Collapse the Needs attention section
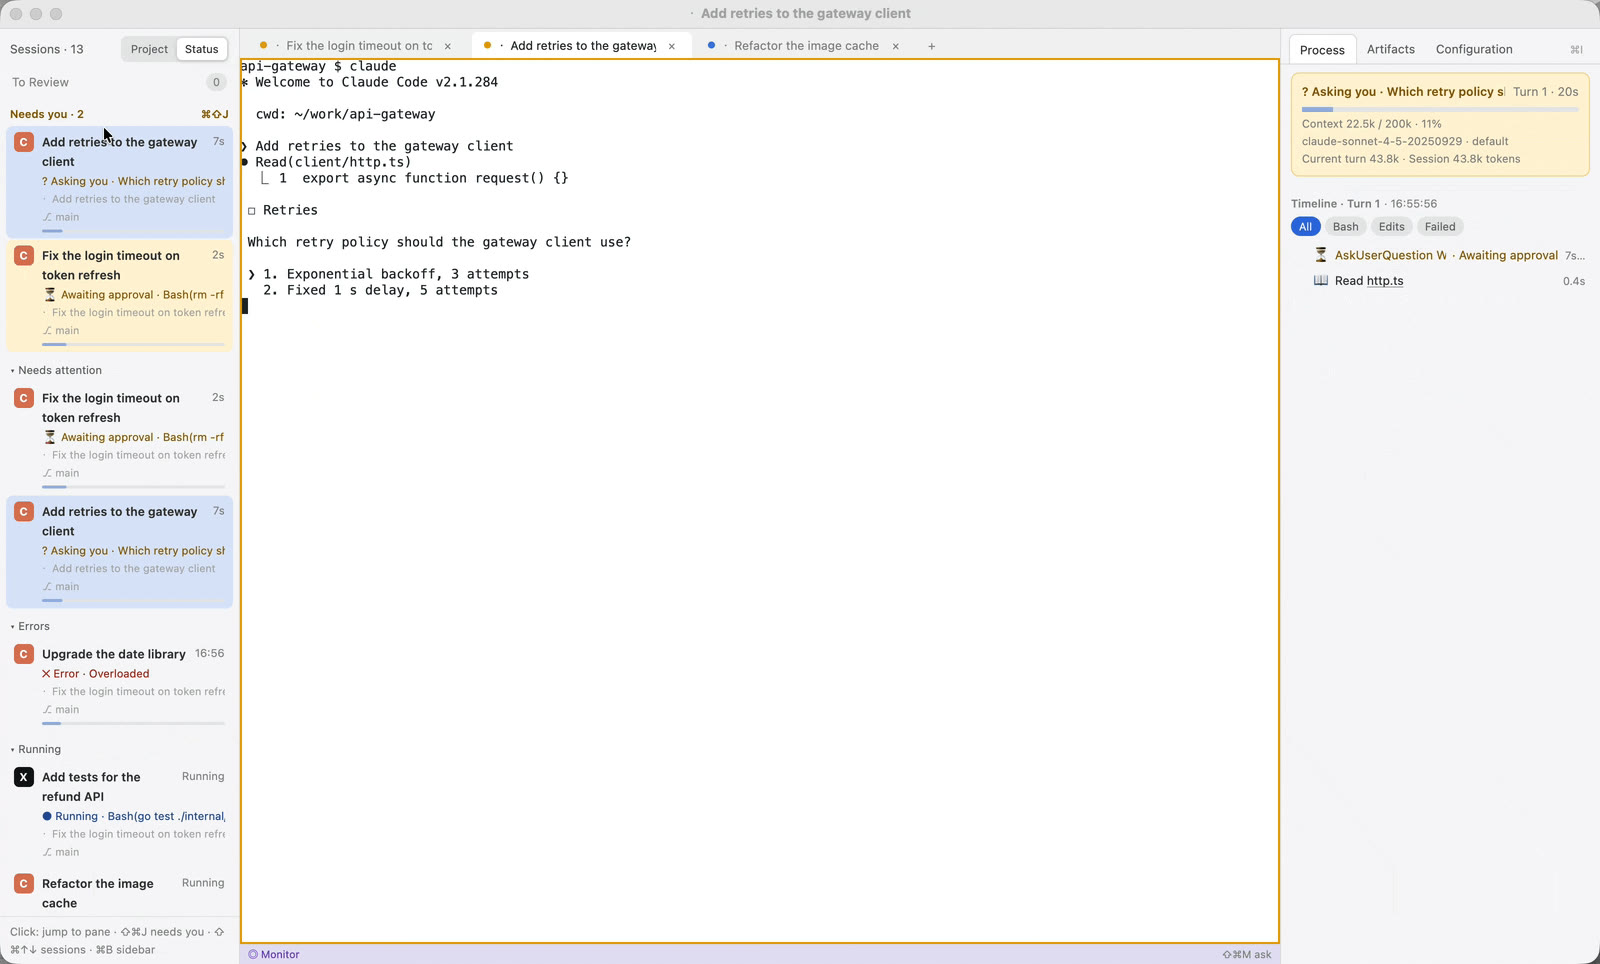Screen dimensions: 1600x964 [56, 370]
